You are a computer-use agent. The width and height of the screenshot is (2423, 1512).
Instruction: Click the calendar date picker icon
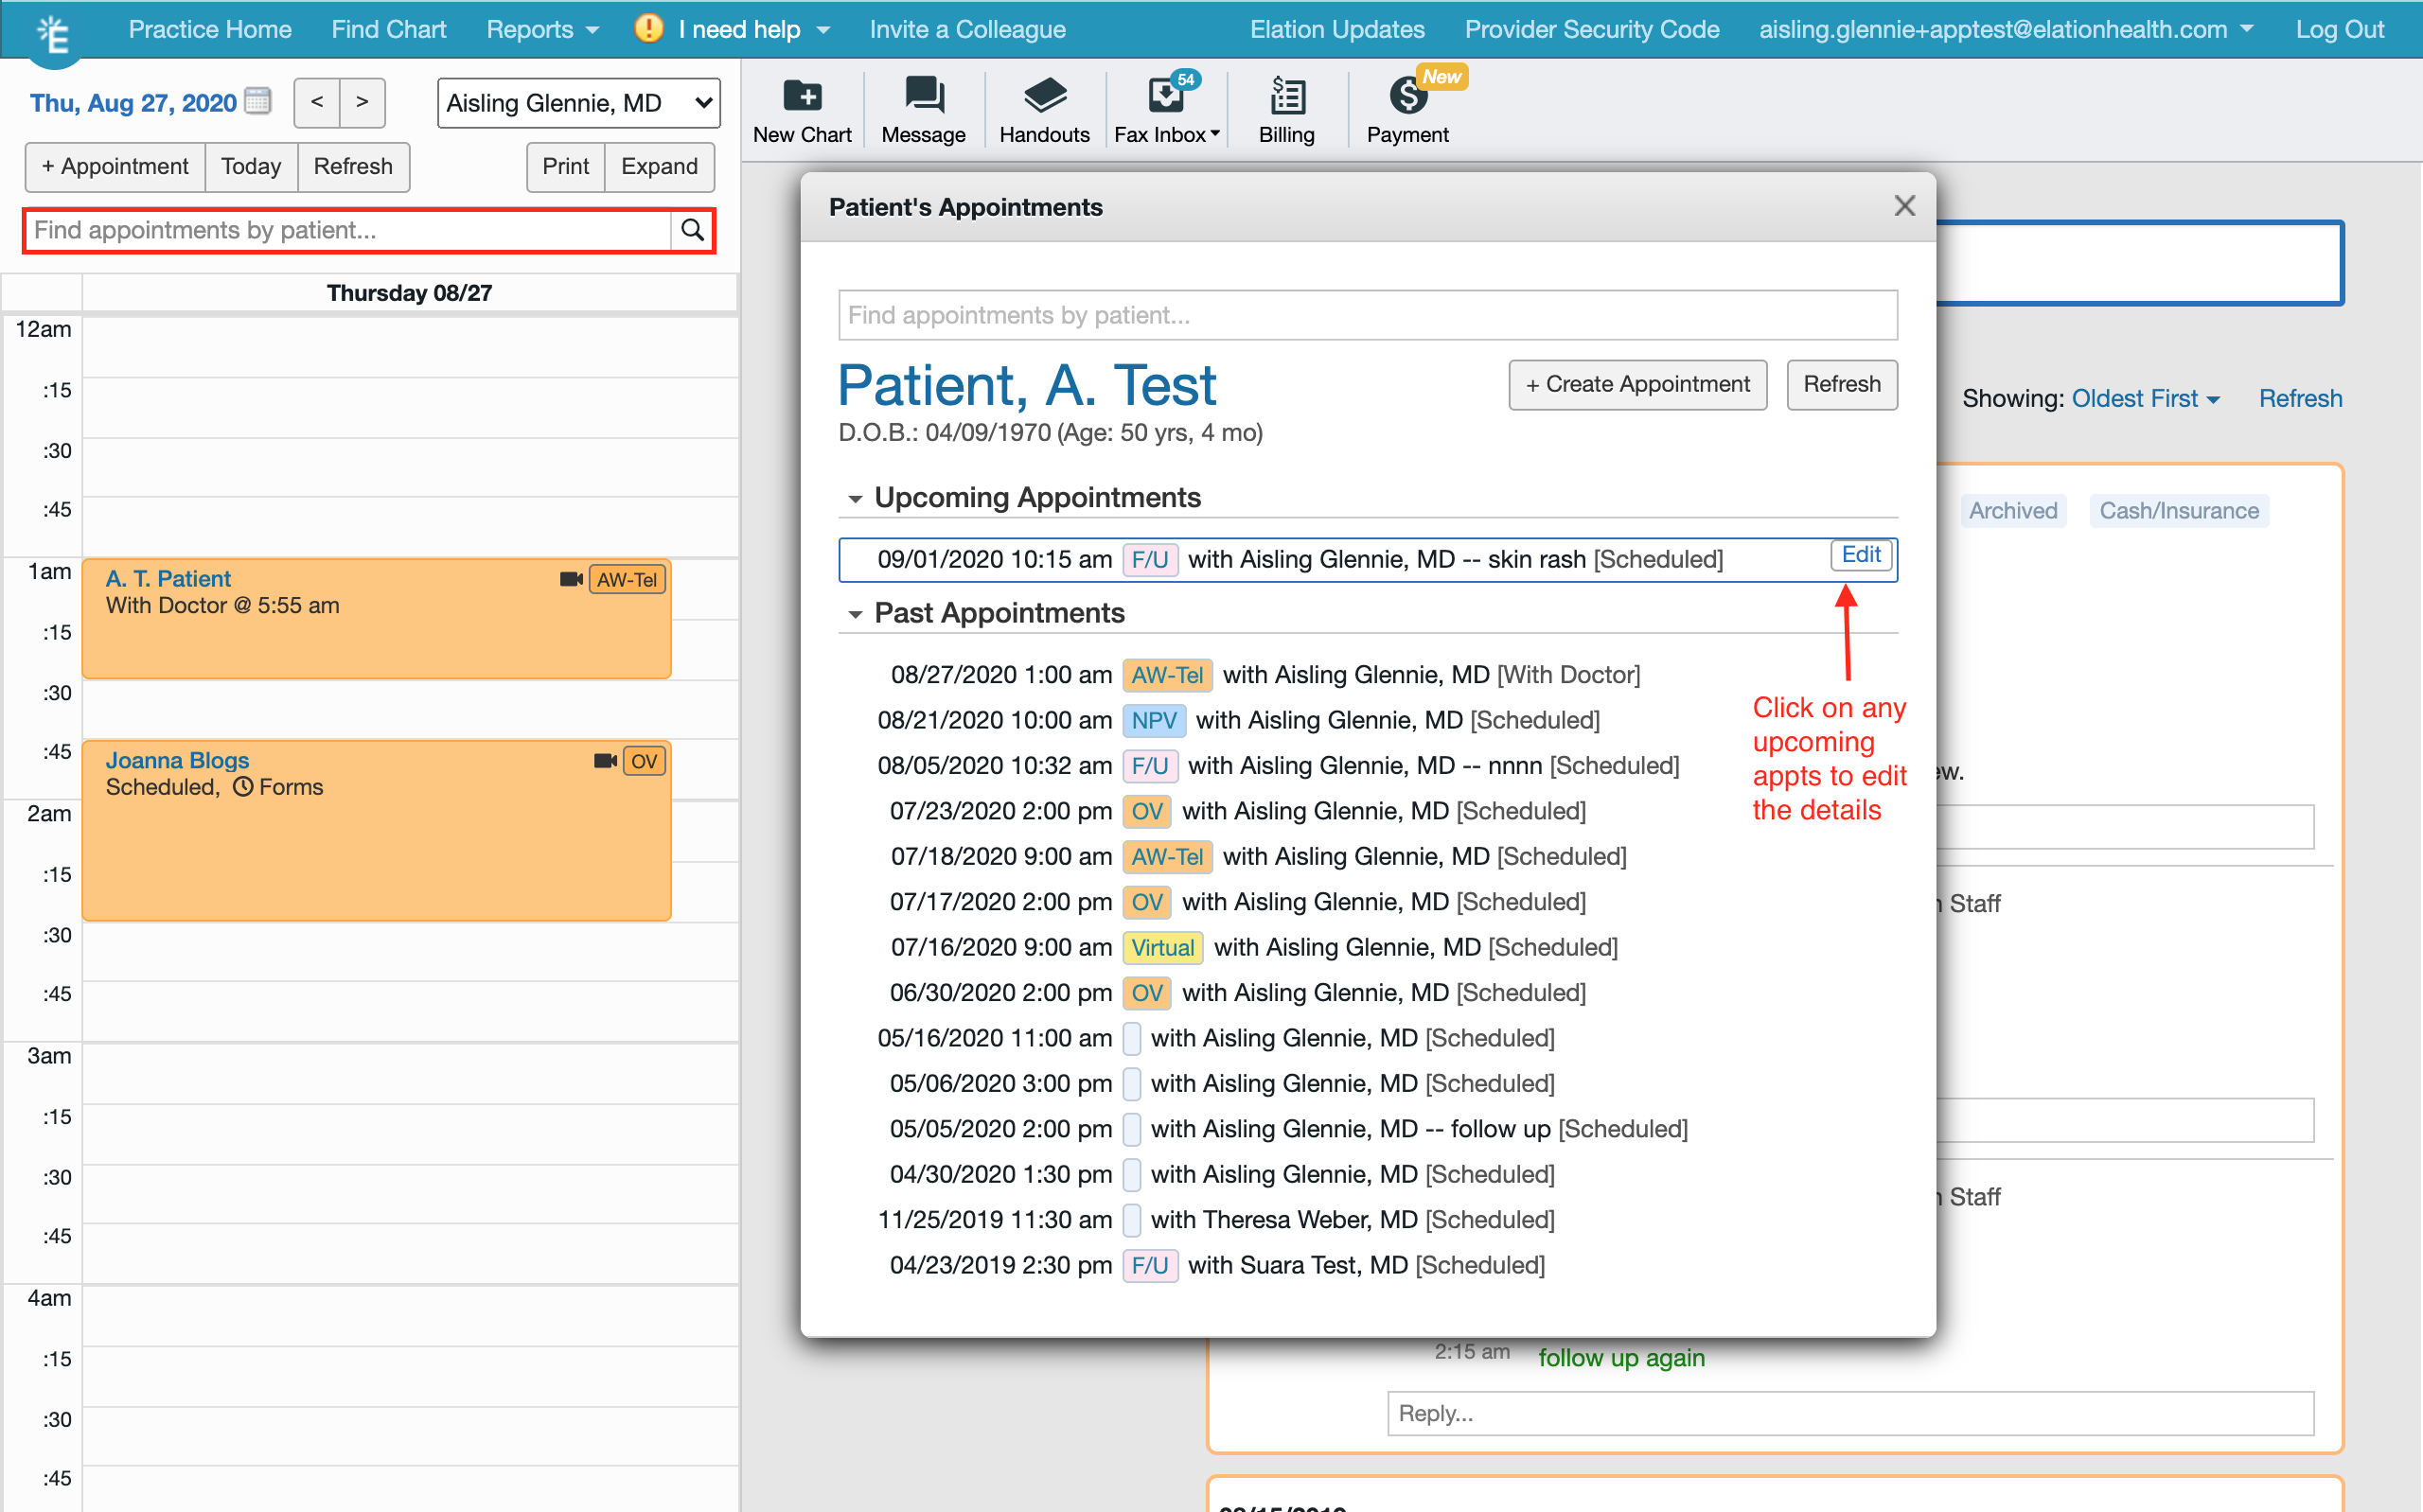pos(258,102)
